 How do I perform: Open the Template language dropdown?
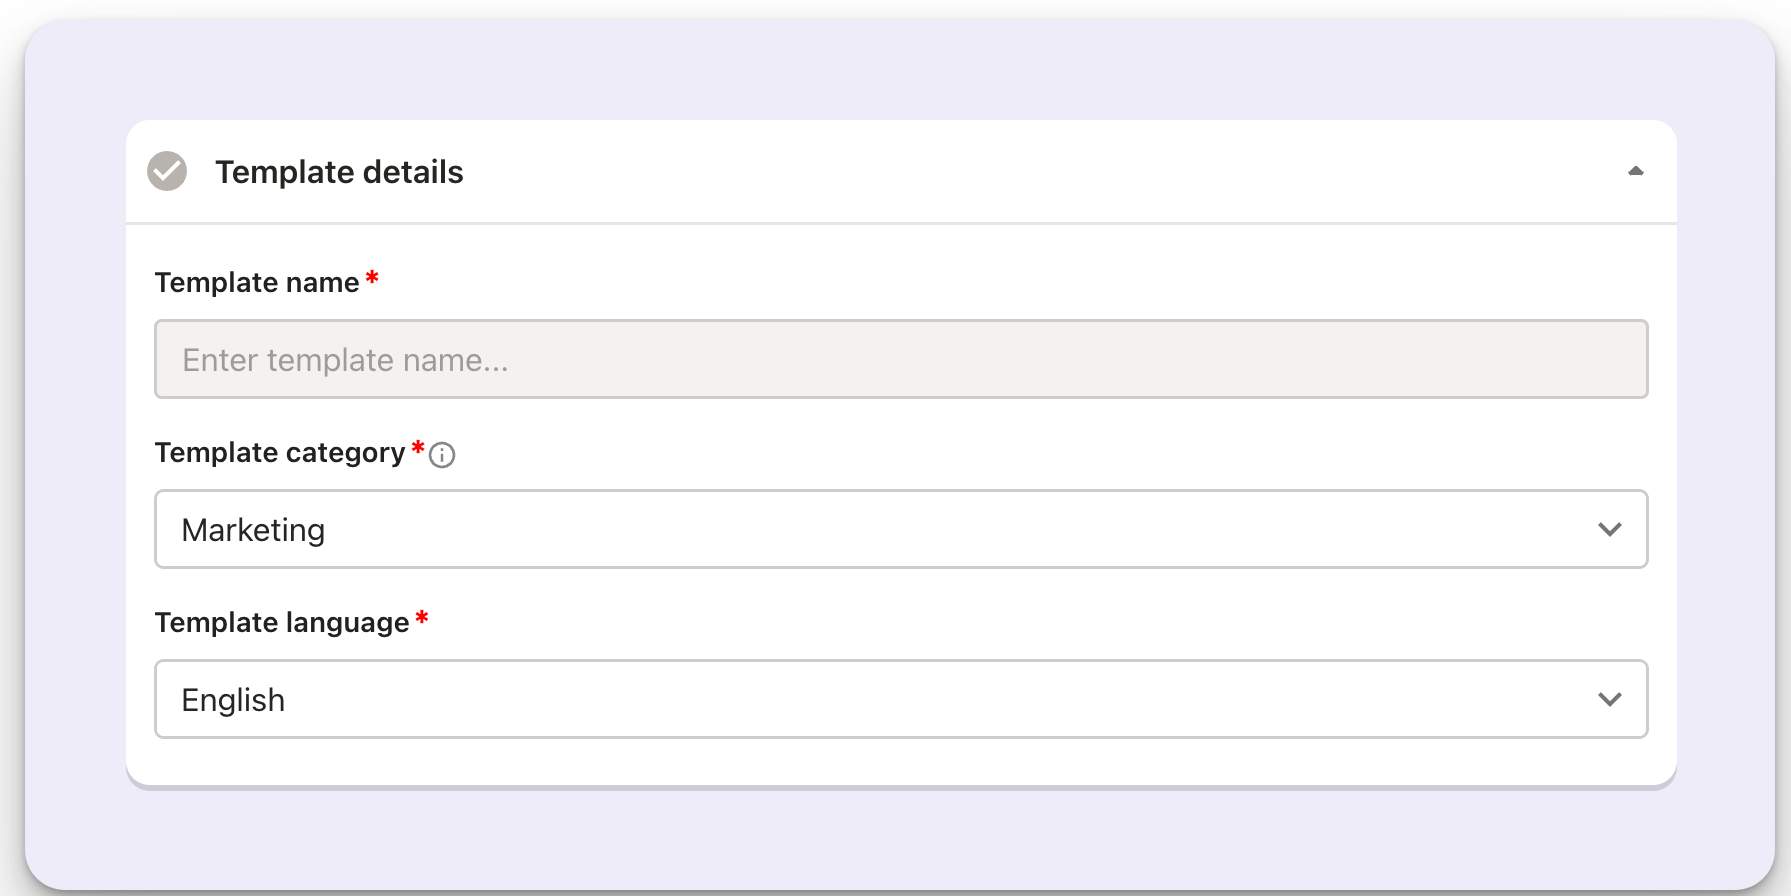pos(901,699)
